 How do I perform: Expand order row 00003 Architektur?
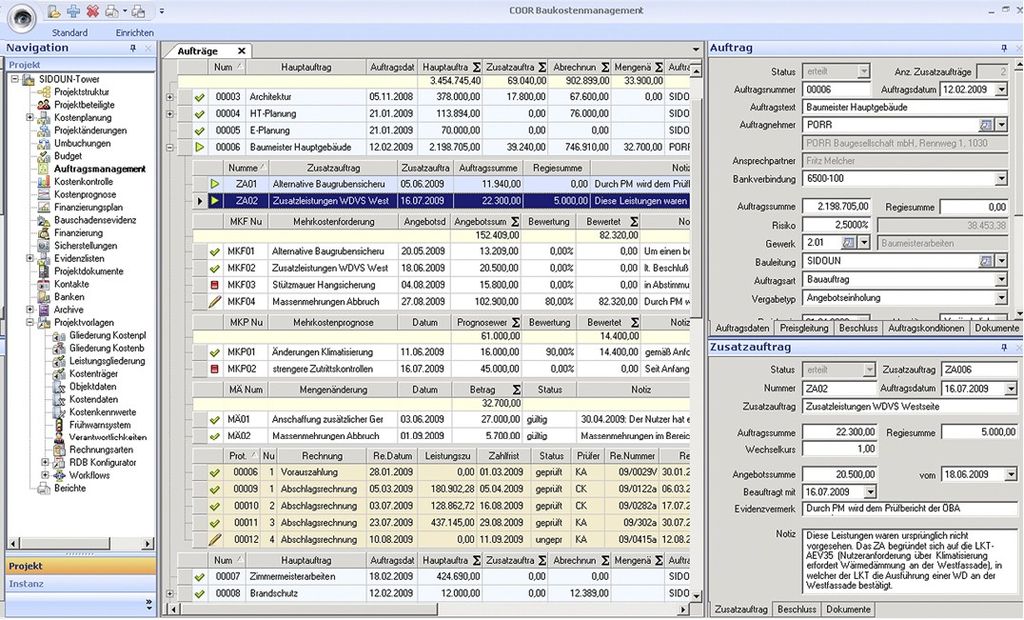[x=170, y=97]
